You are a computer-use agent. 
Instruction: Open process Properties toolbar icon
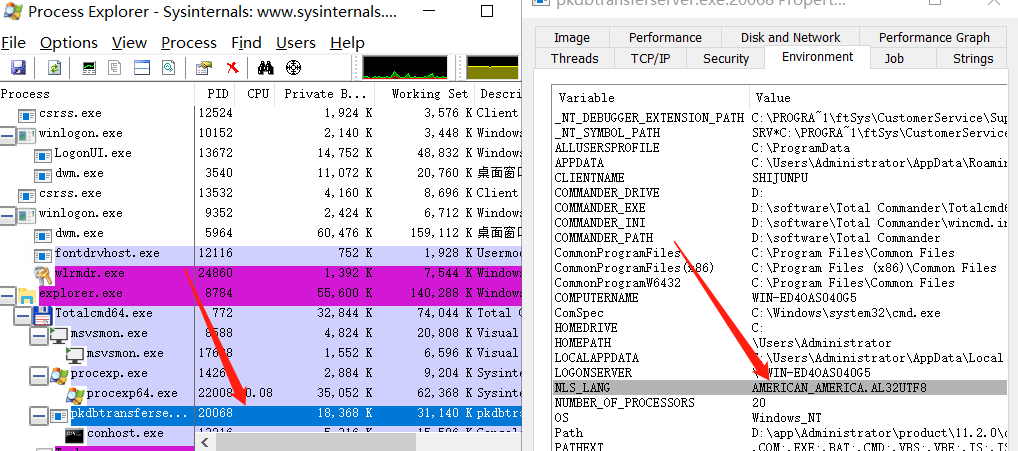(x=204, y=67)
